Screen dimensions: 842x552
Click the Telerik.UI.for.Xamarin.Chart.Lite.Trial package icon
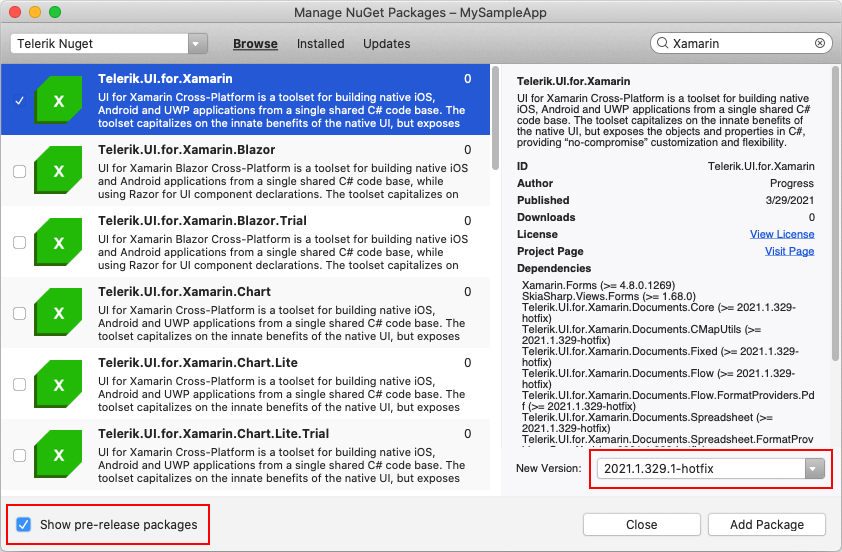click(x=59, y=454)
